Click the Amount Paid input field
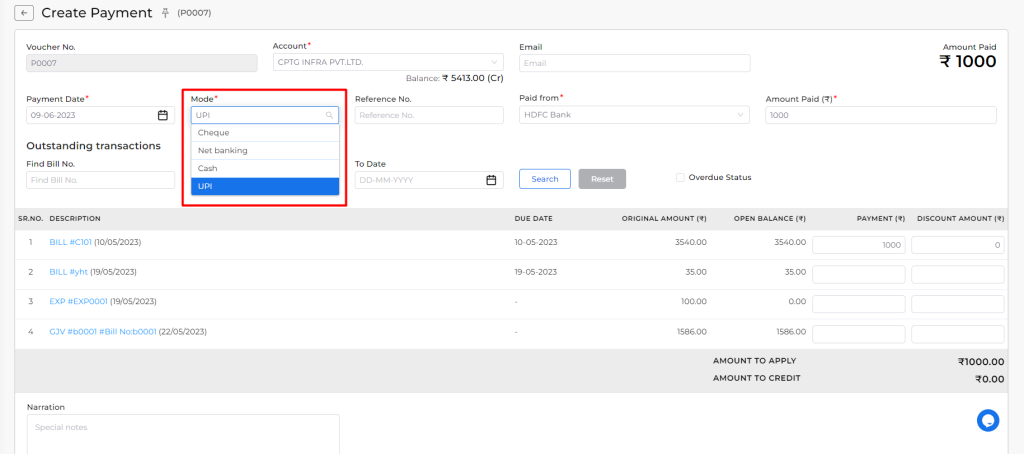The image size is (1024, 454). [881, 115]
